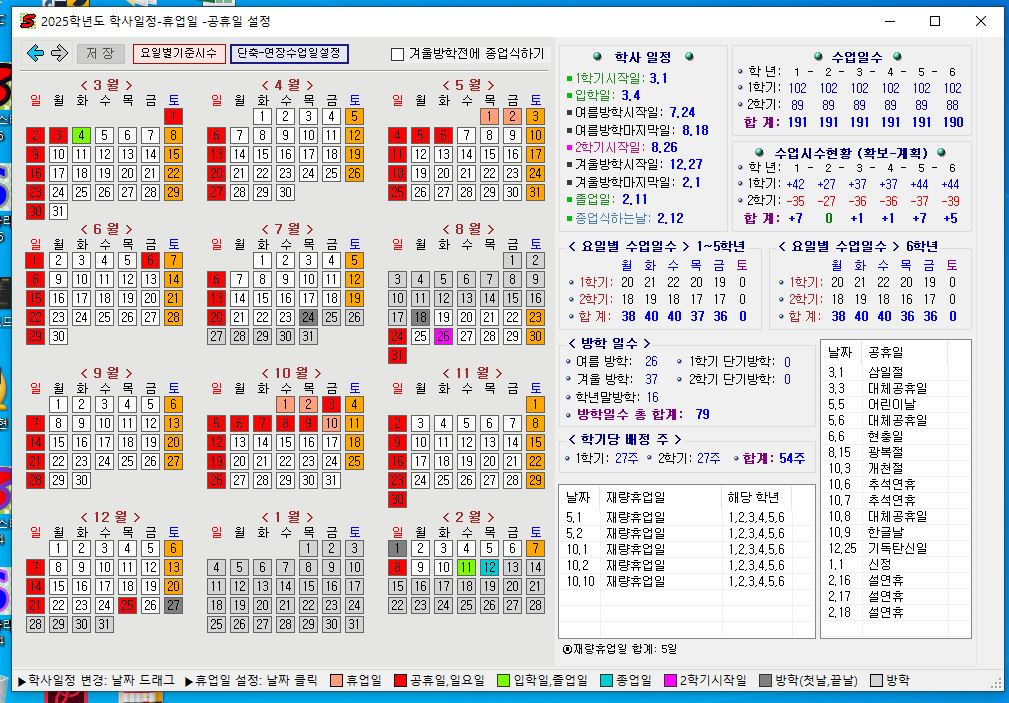Select 졸업일: 2.11 entry
This screenshot has height=703, width=1009.
tap(607, 200)
